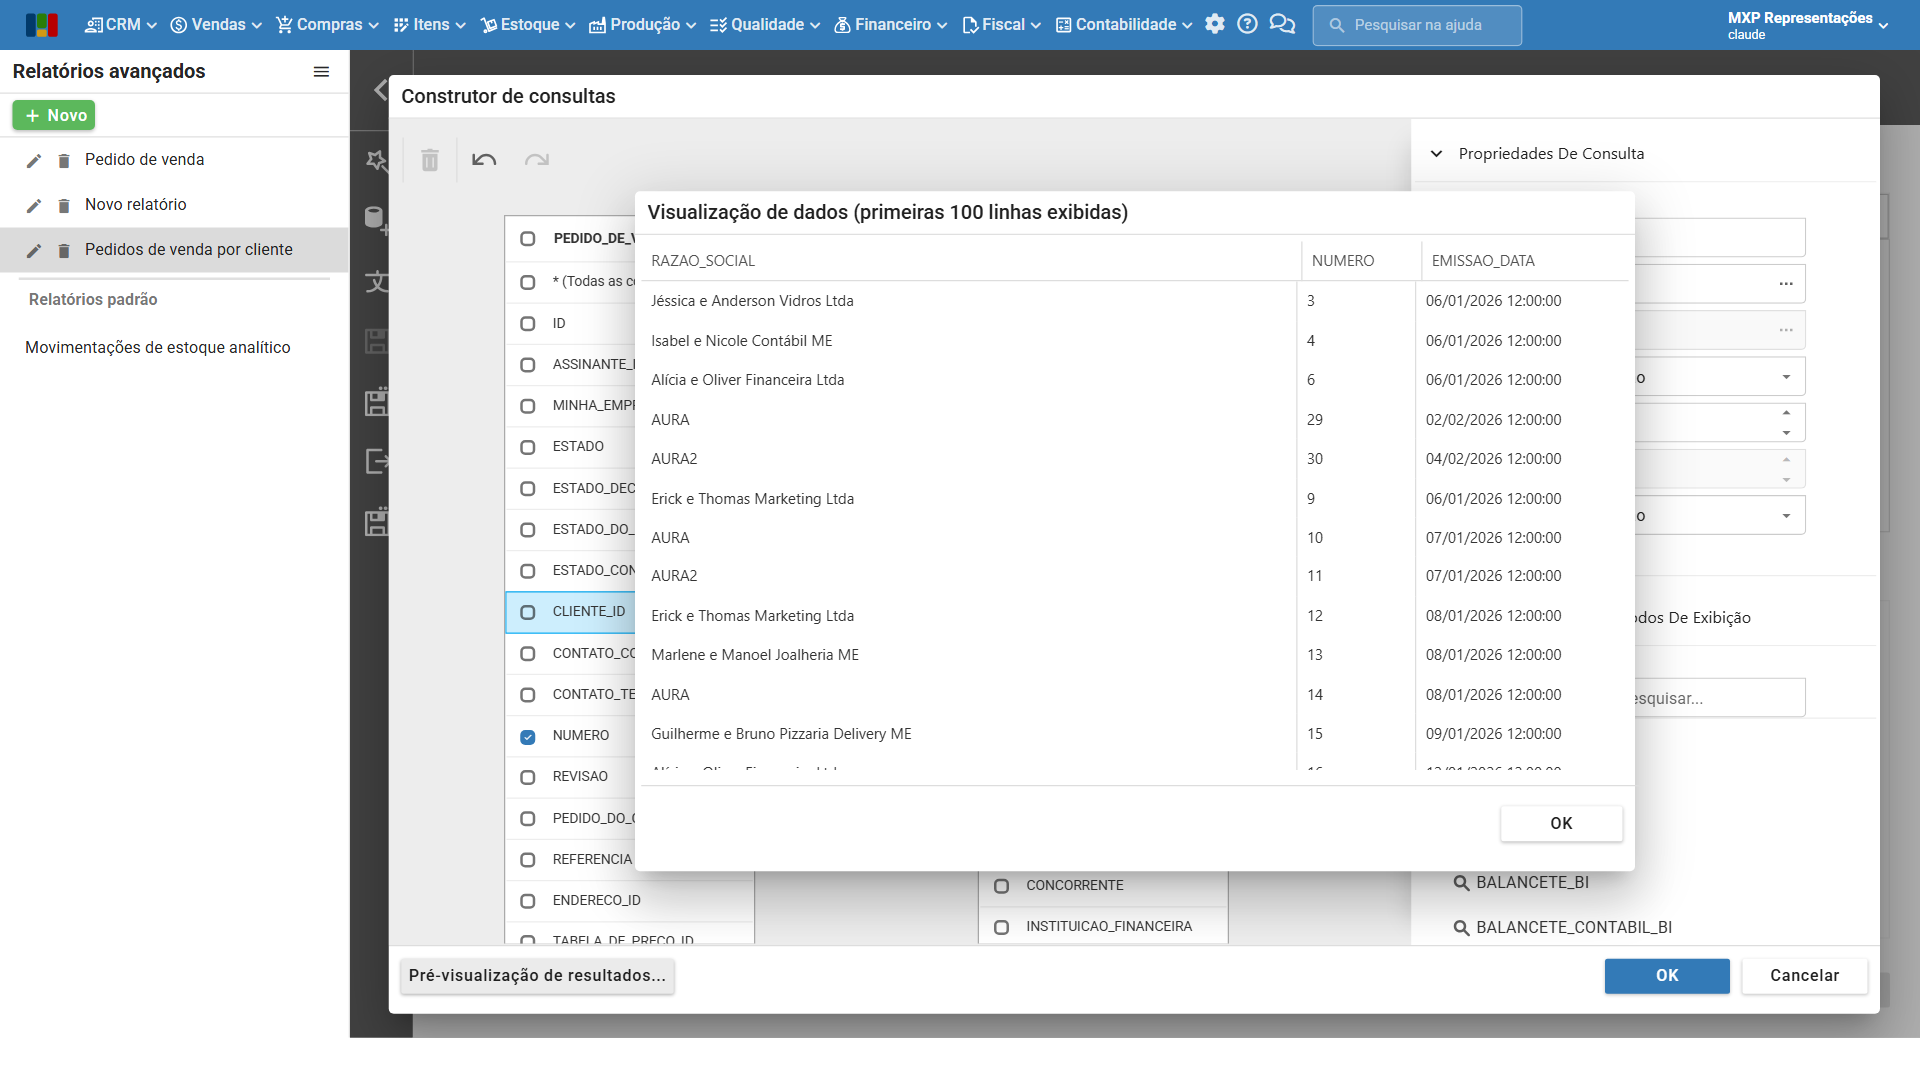Check the REVISAO field checkbox
Screen dimensions: 1920x1080
coord(528,778)
